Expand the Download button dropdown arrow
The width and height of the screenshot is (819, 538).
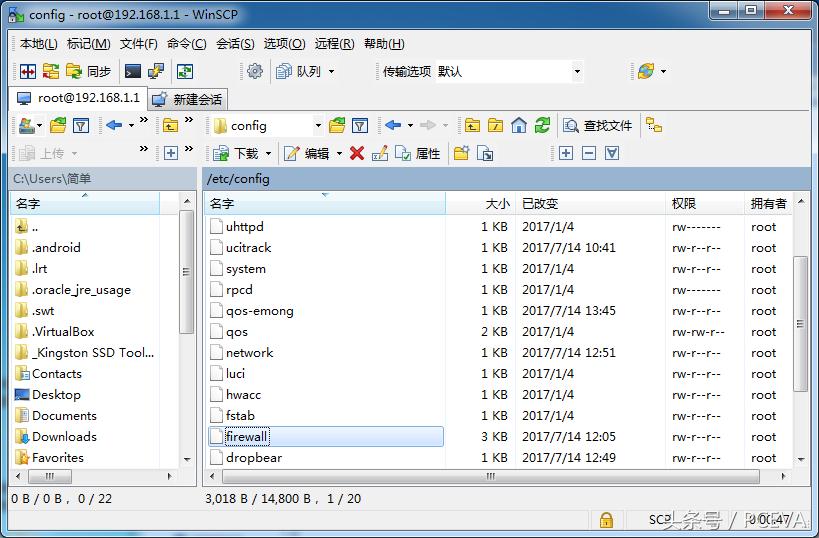[268, 154]
